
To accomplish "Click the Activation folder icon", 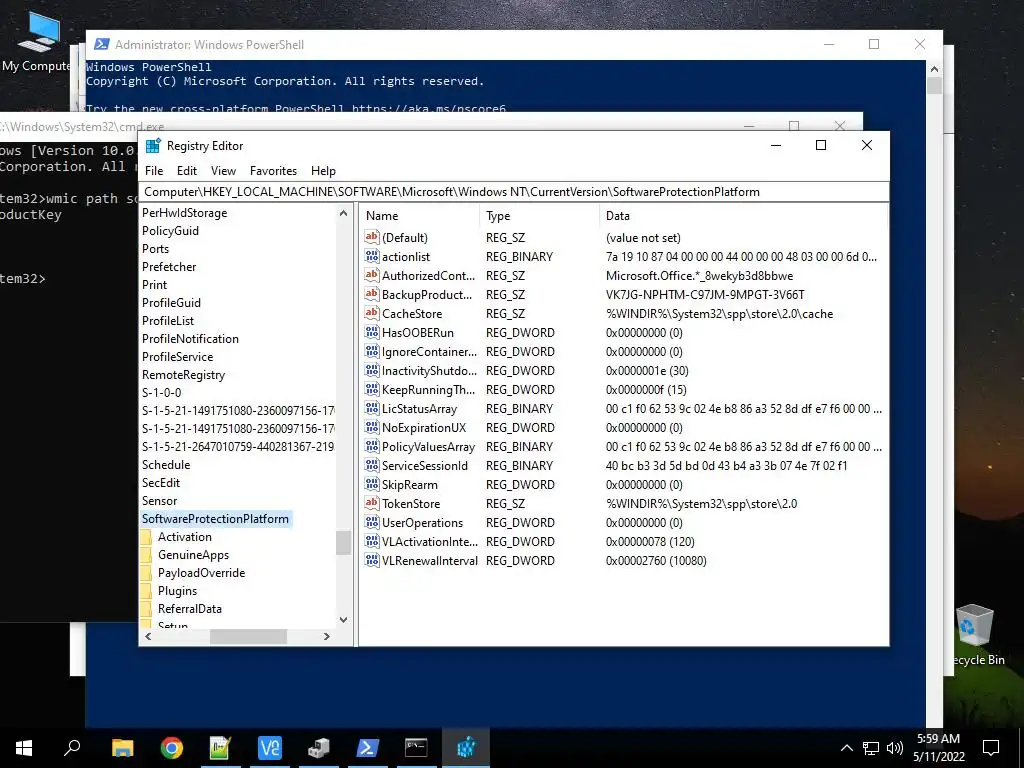I will tap(147, 537).
